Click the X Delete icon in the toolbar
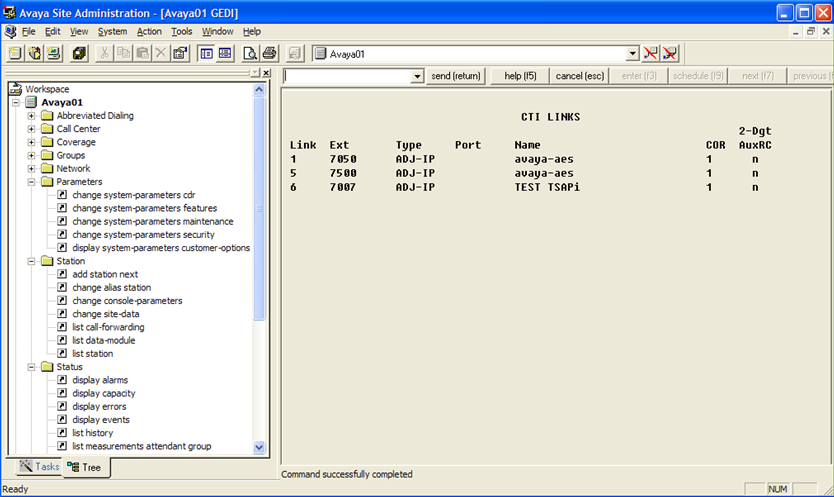 click(x=161, y=53)
